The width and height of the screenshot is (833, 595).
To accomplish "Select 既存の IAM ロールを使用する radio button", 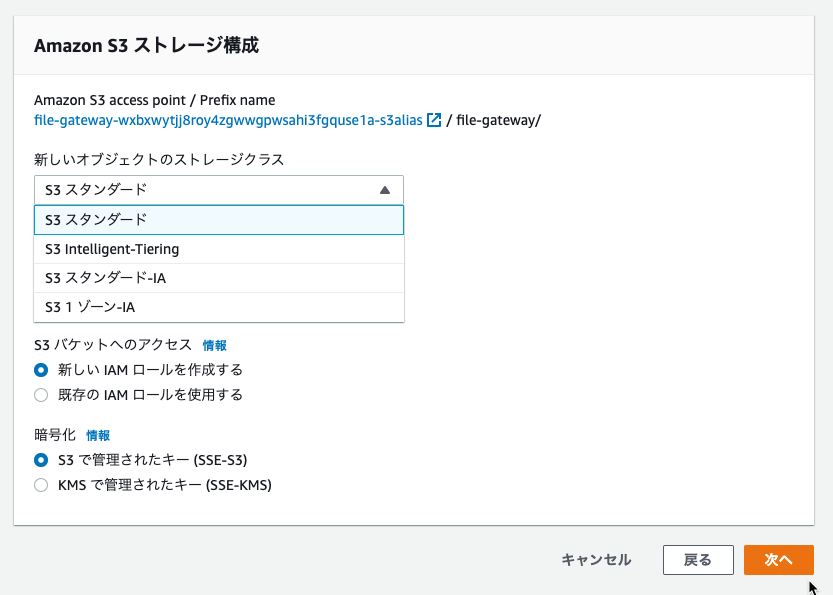I will pos(41,395).
